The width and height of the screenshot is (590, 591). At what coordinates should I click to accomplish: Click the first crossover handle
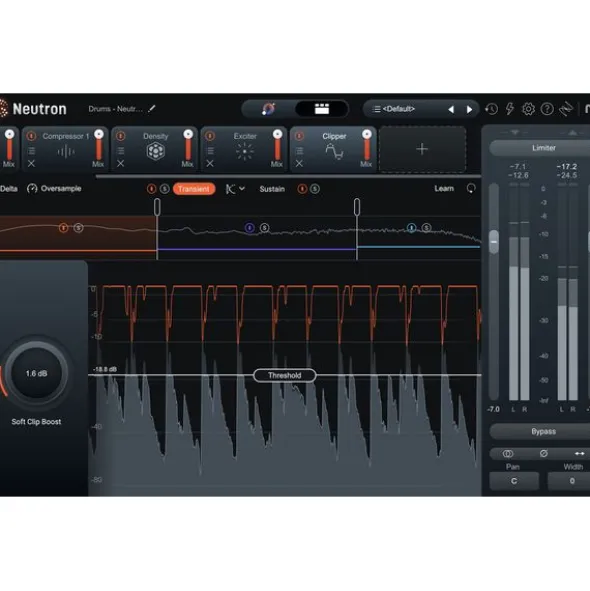pos(157,207)
